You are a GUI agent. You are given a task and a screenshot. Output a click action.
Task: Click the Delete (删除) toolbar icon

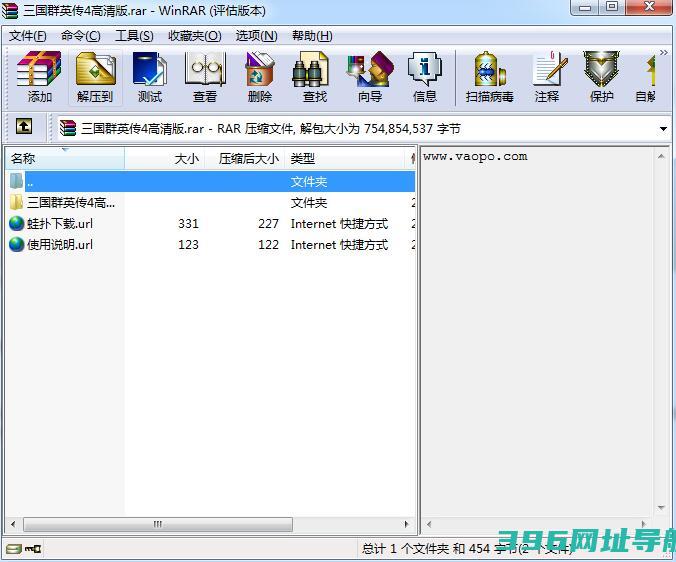point(260,77)
